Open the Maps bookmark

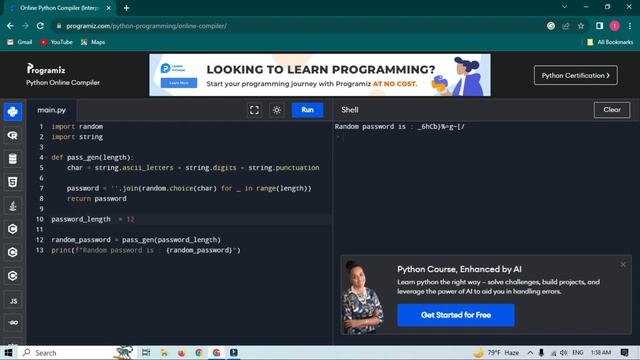pyautogui.click(x=93, y=42)
